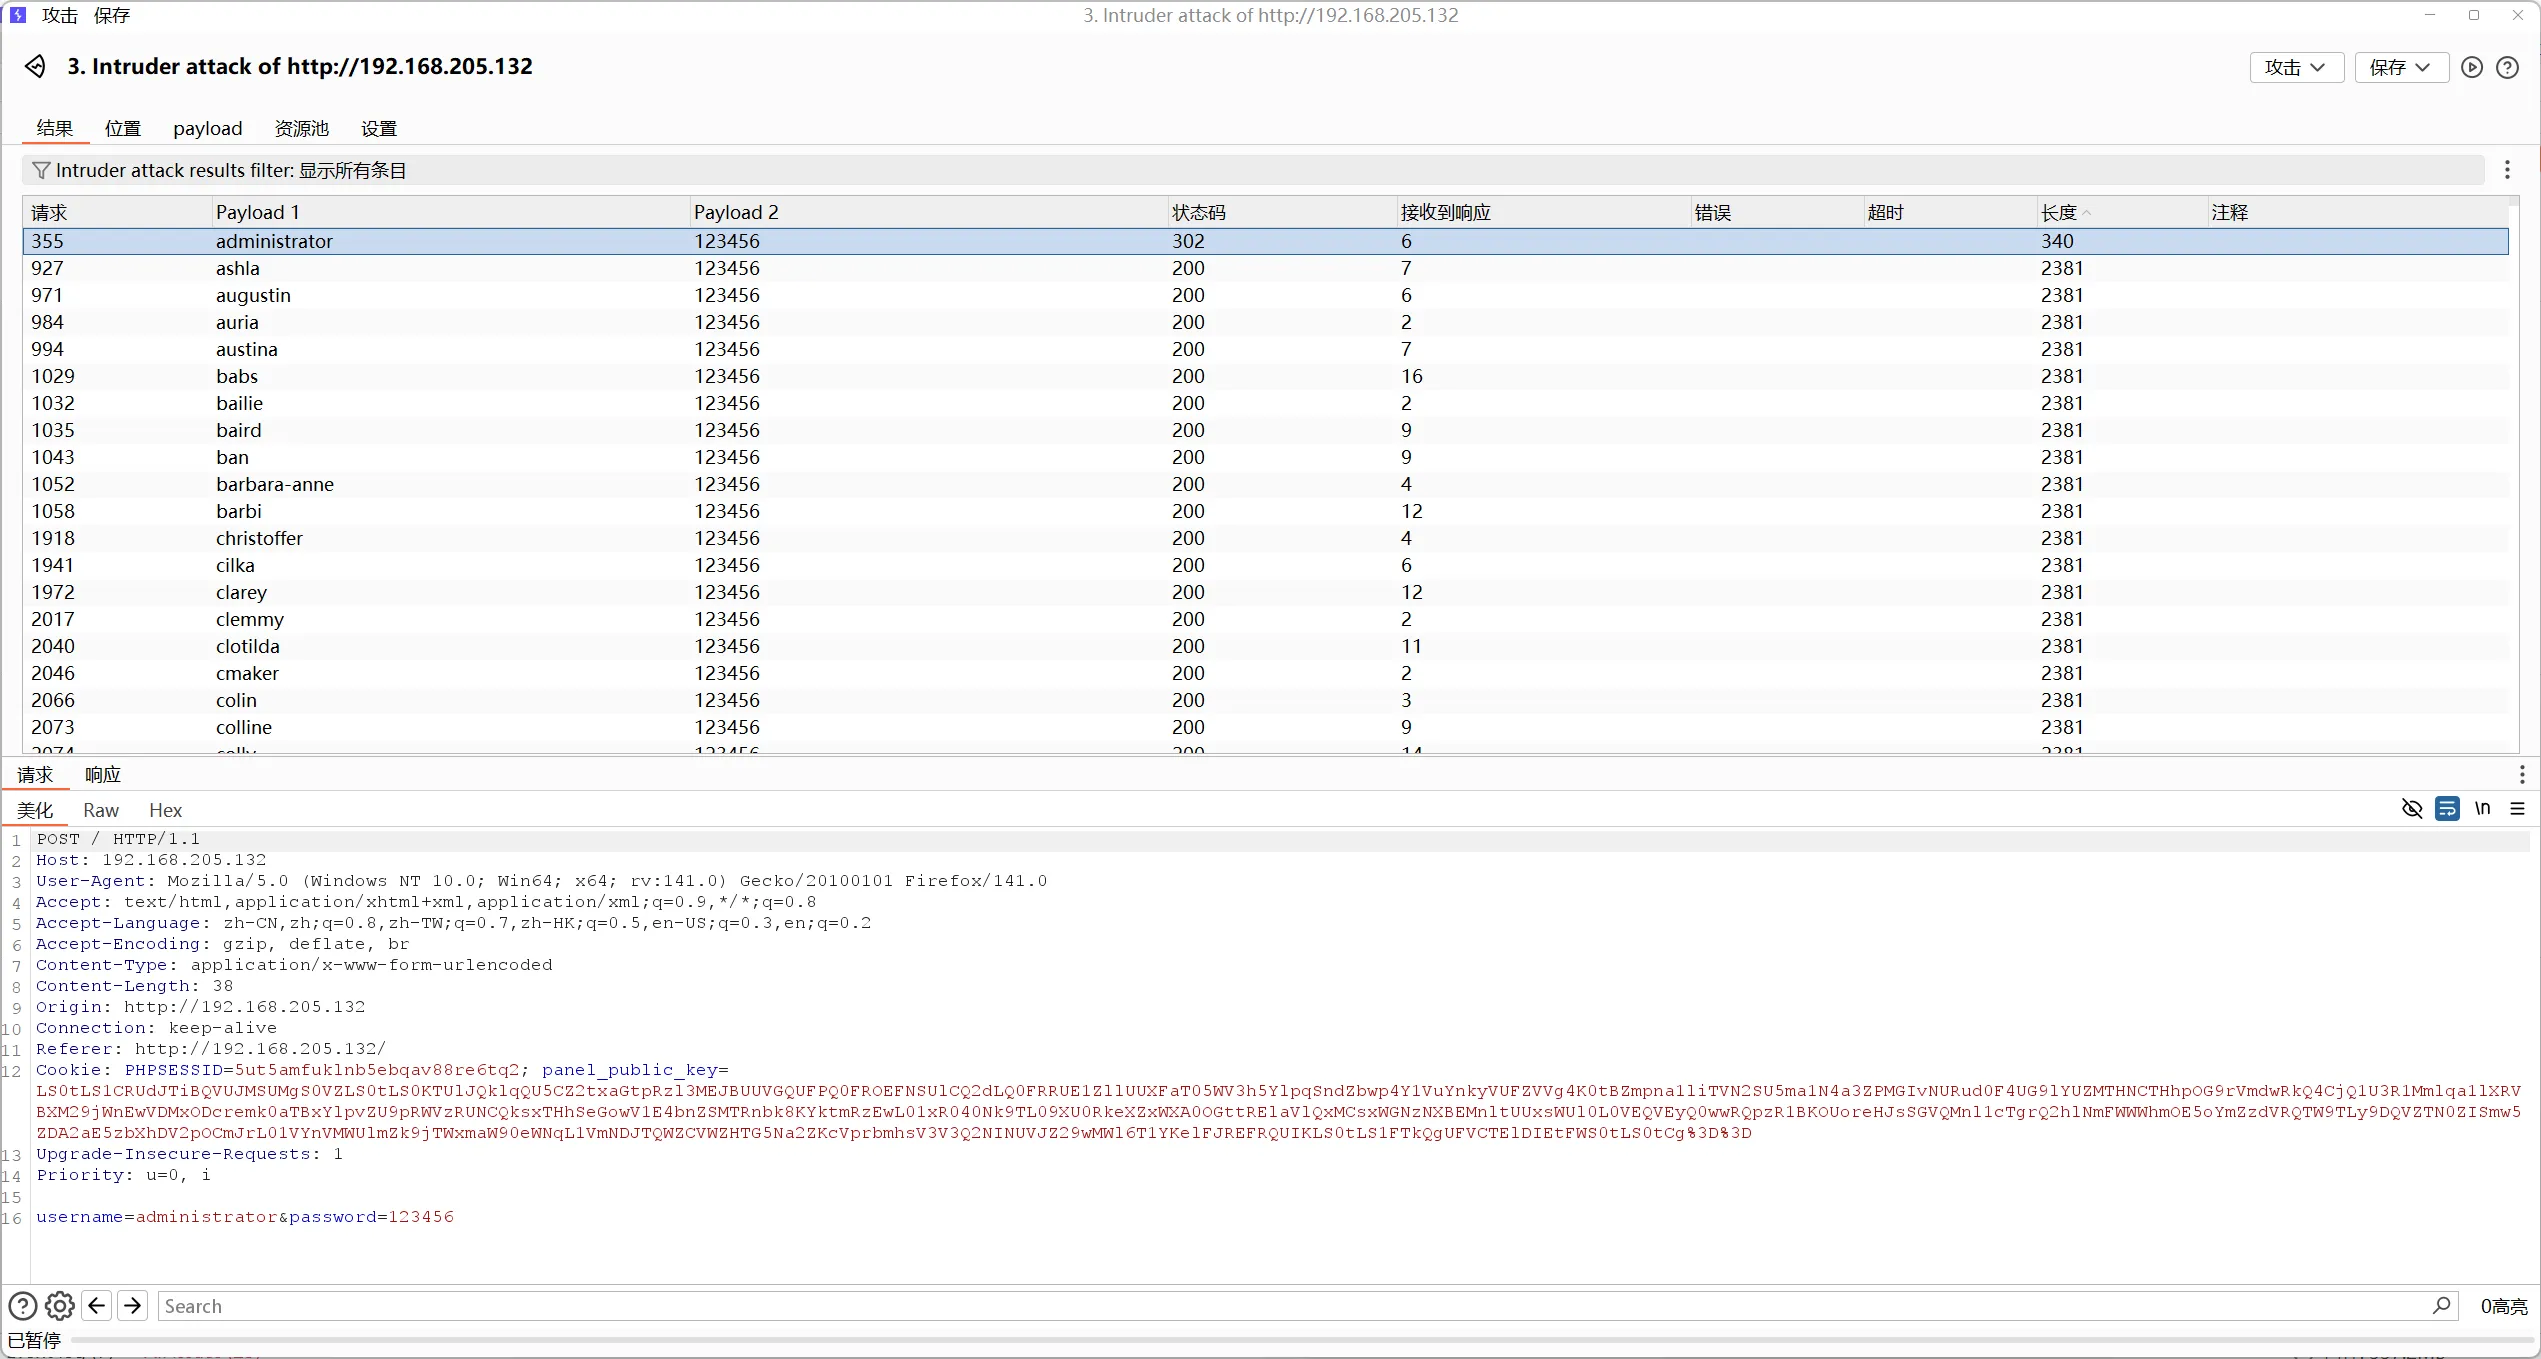Open the results table options kebab menu
The height and width of the screenshot is (1359, 2541).
pyautogui.click(x=2507, y=170)
